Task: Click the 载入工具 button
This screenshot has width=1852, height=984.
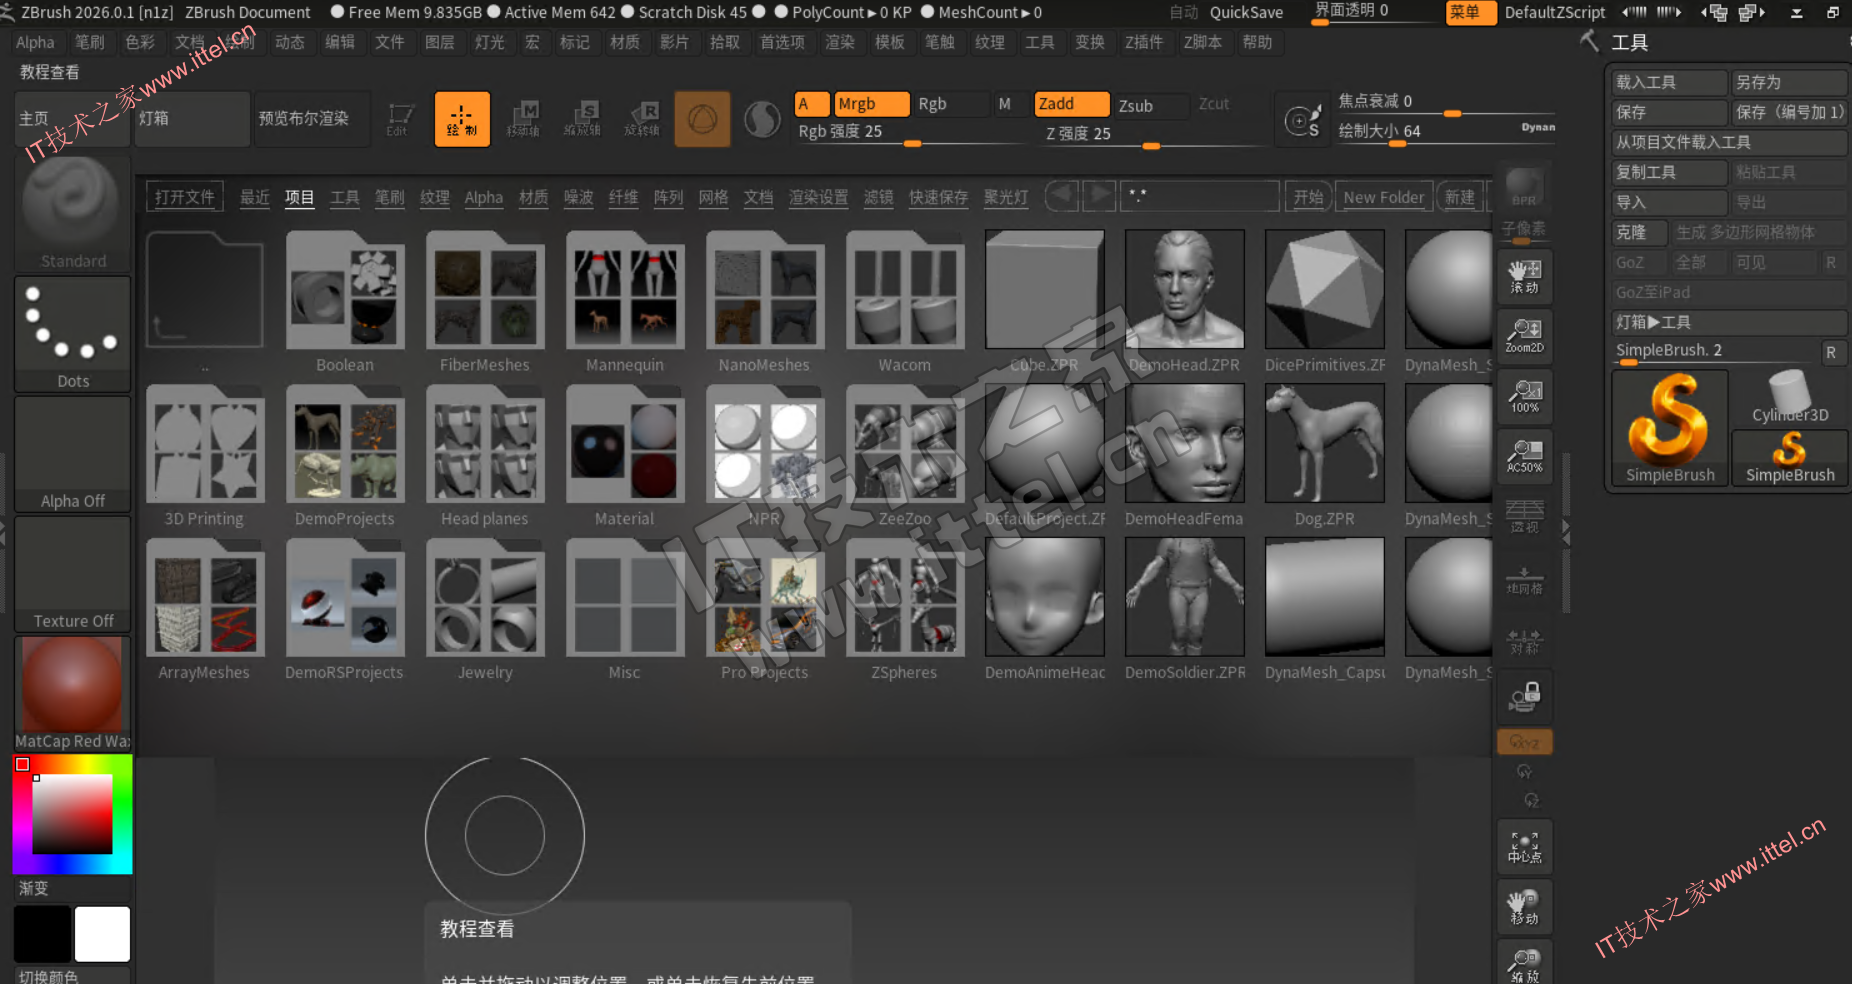Action: 1668,82
